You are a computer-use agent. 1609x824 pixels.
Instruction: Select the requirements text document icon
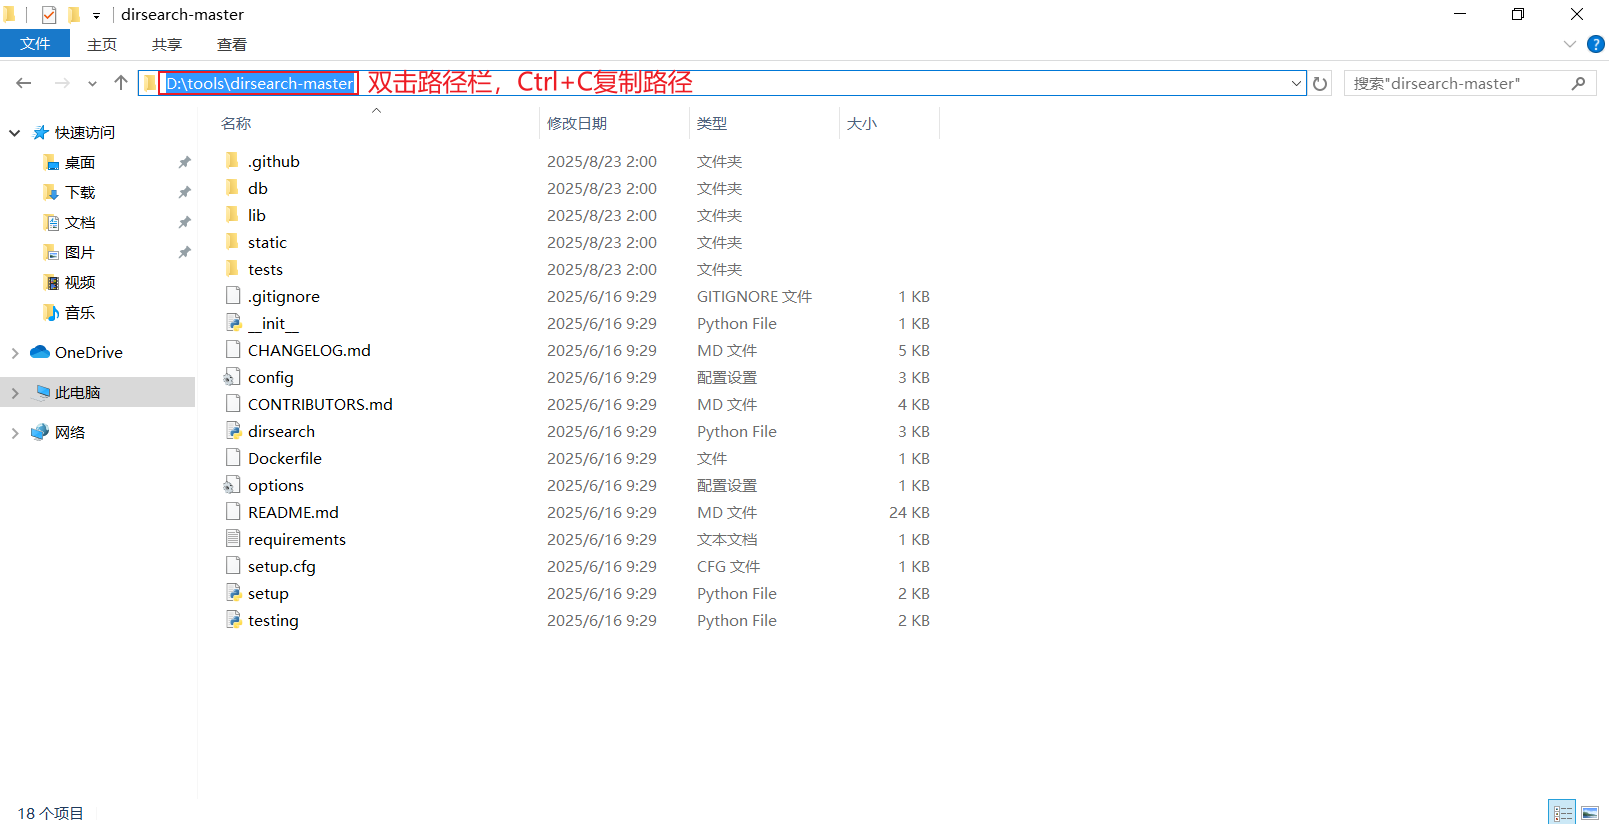coord(233,539)
